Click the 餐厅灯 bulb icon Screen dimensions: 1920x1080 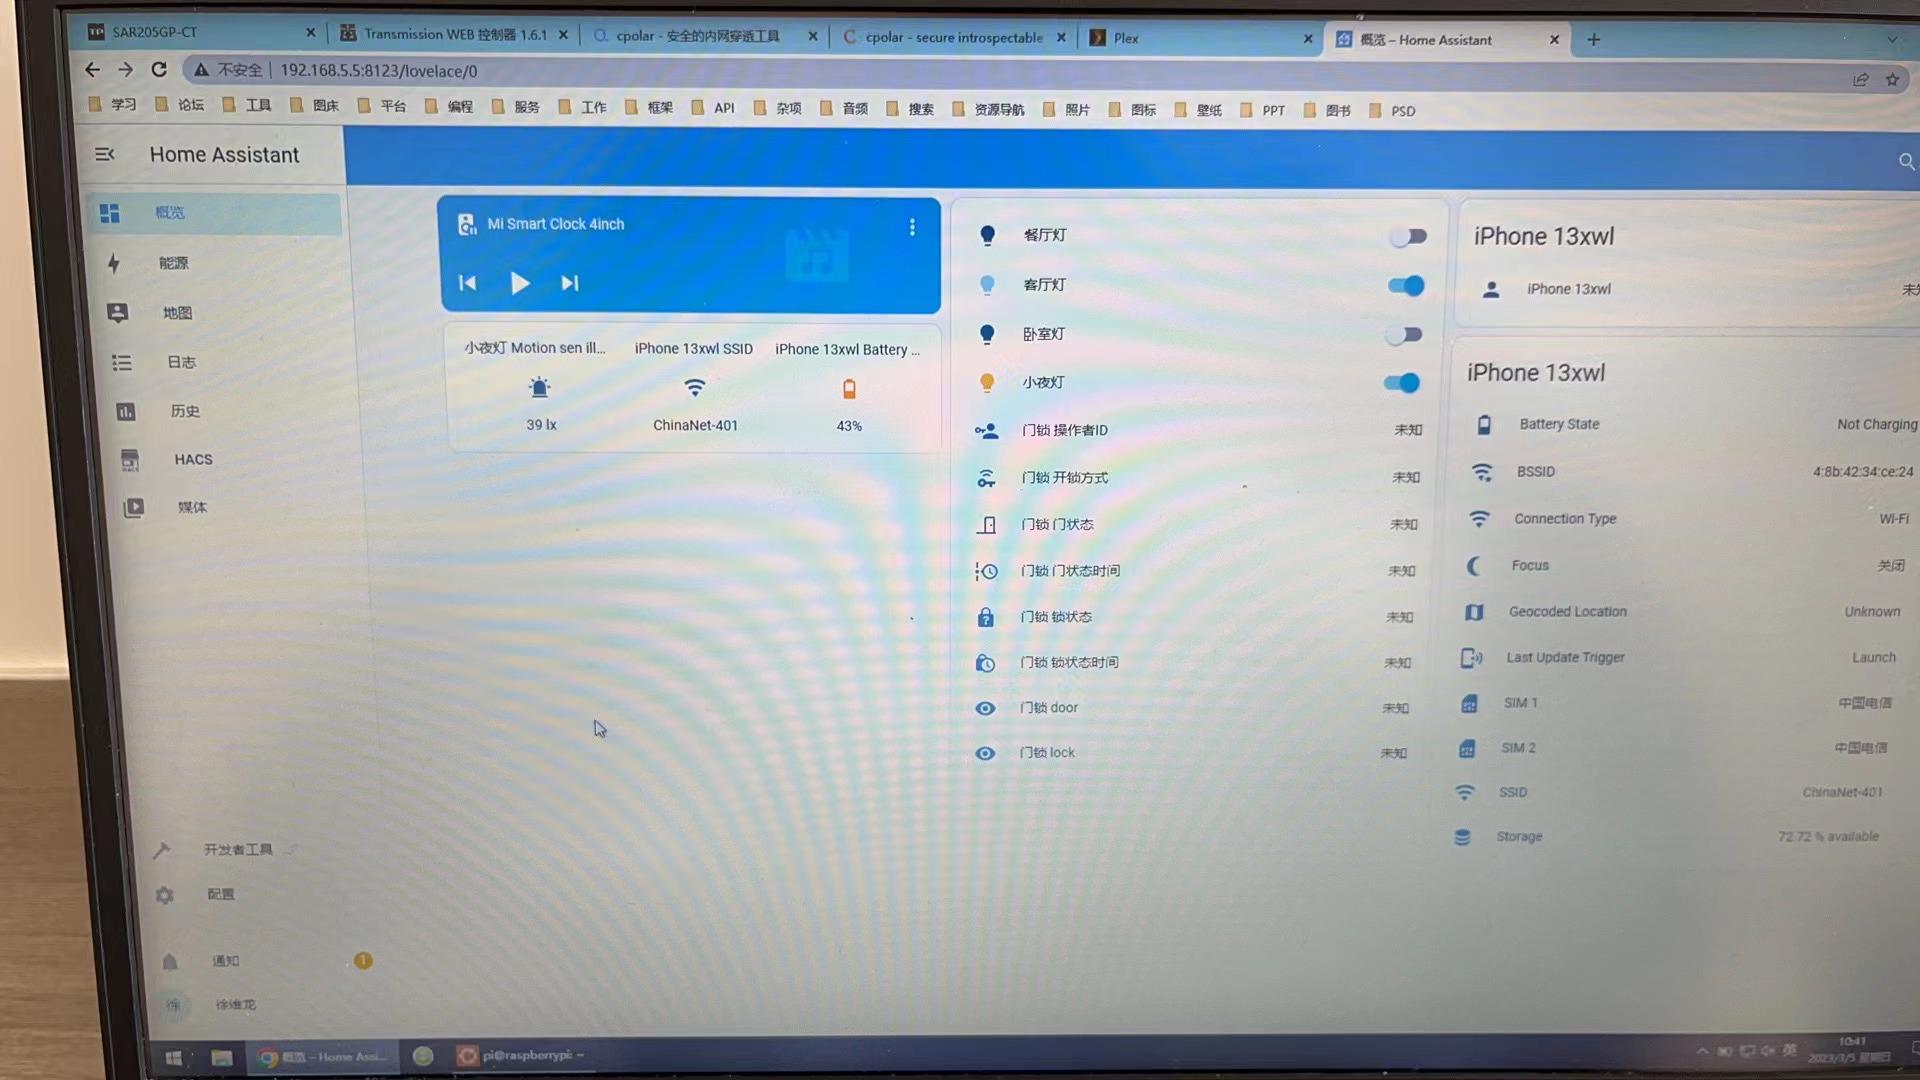click(987, 235)
